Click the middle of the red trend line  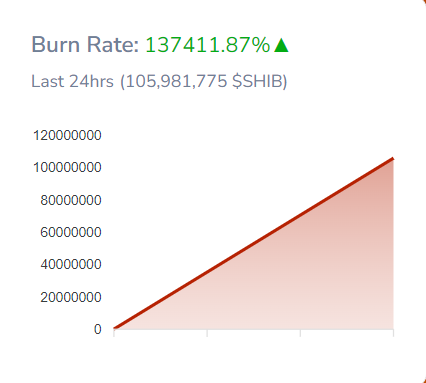point(254,244)
